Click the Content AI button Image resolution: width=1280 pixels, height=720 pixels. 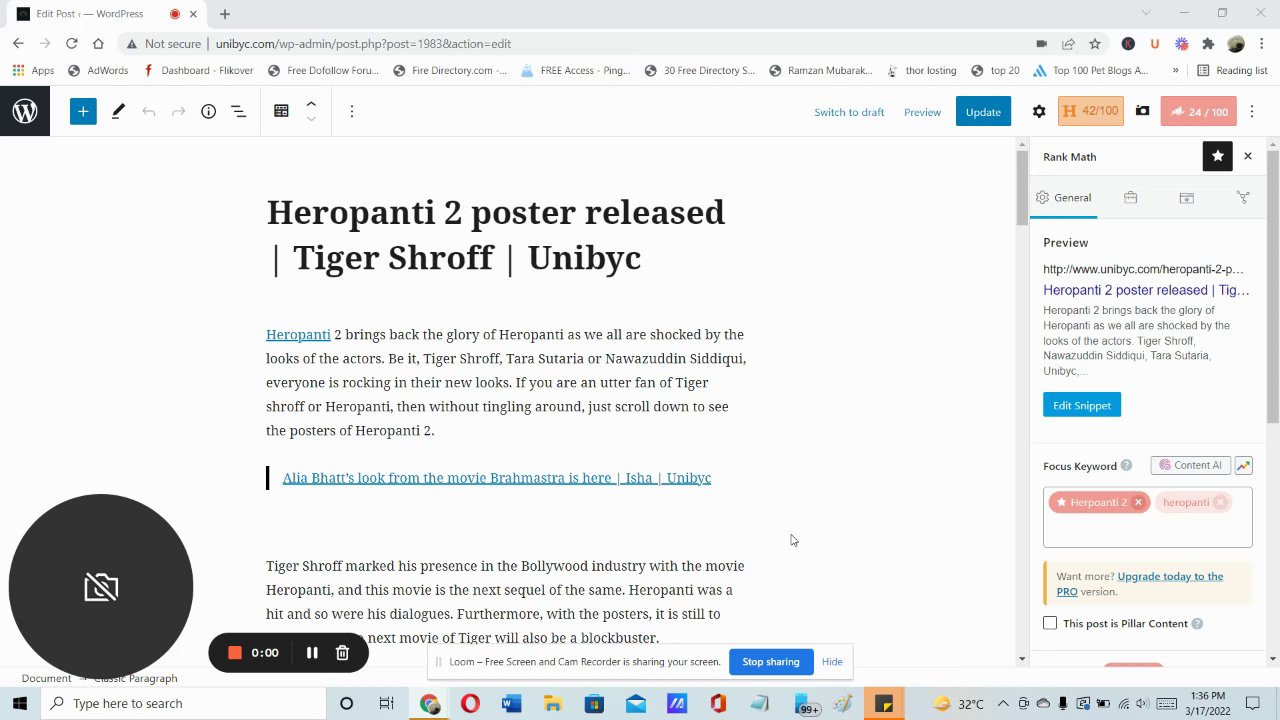[1190, 465]
